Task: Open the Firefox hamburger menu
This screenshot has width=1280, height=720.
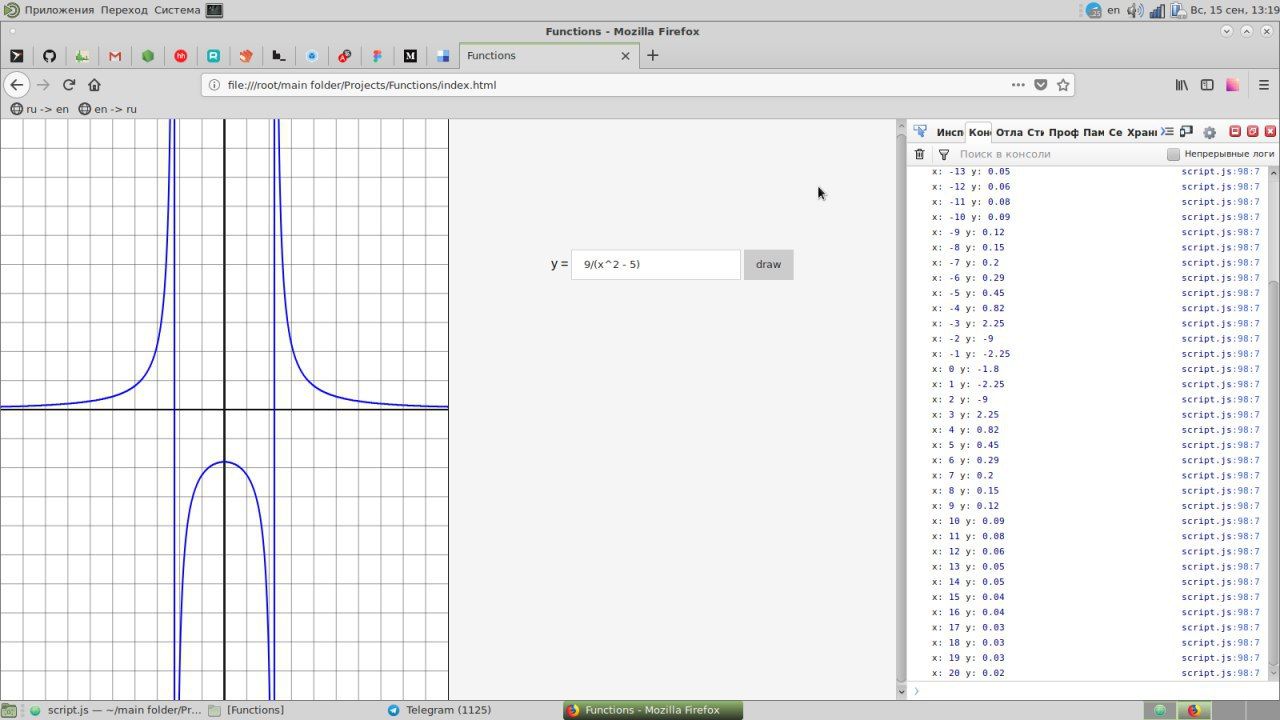Action: [1264, 85]
